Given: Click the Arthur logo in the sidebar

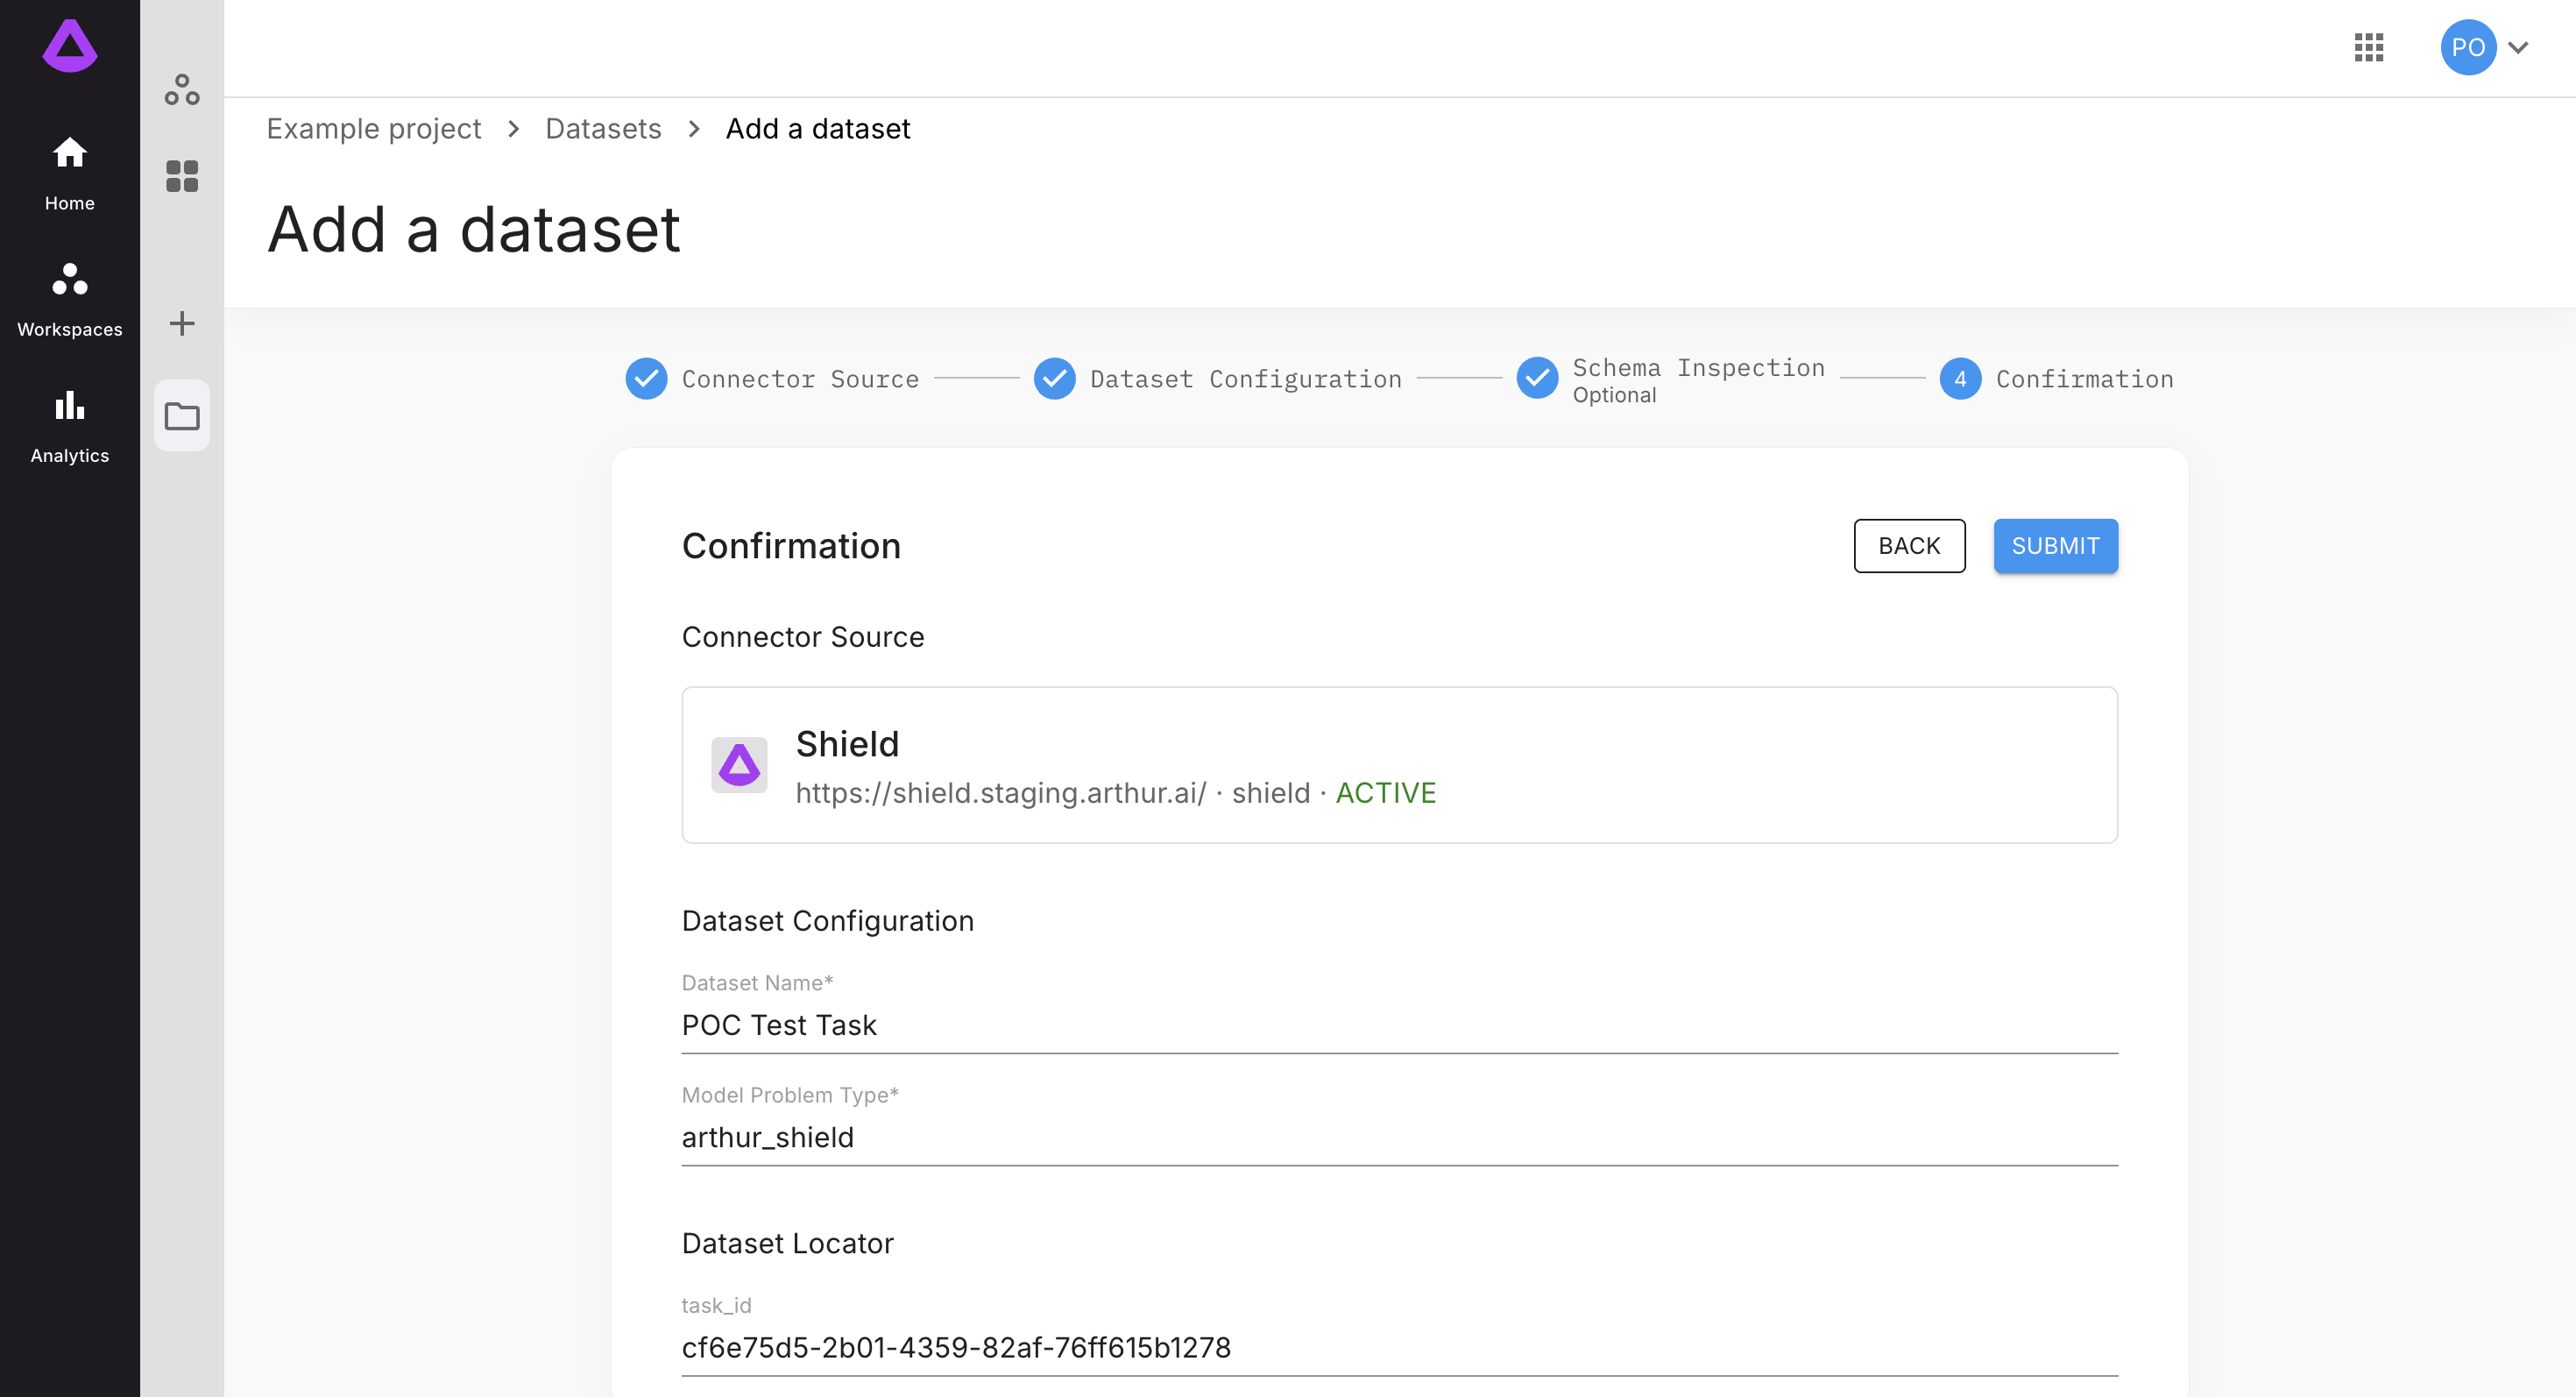Looking at the screenshot, I should [x=69, y=46].
